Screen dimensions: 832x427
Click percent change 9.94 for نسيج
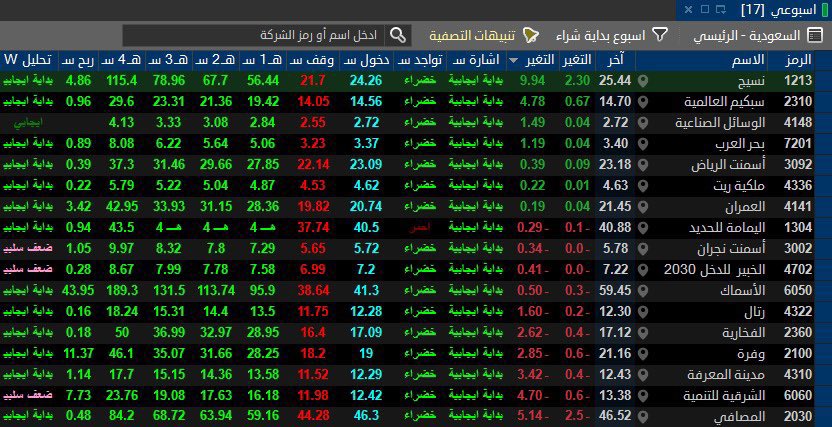pos(532,81)
